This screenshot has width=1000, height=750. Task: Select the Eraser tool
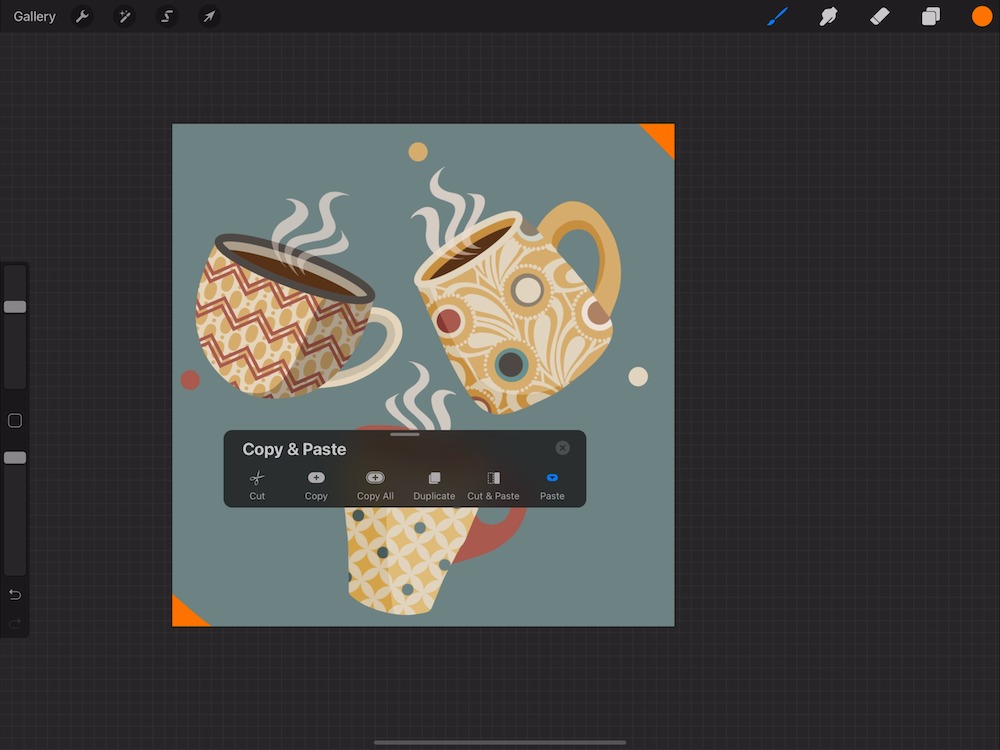879,17
